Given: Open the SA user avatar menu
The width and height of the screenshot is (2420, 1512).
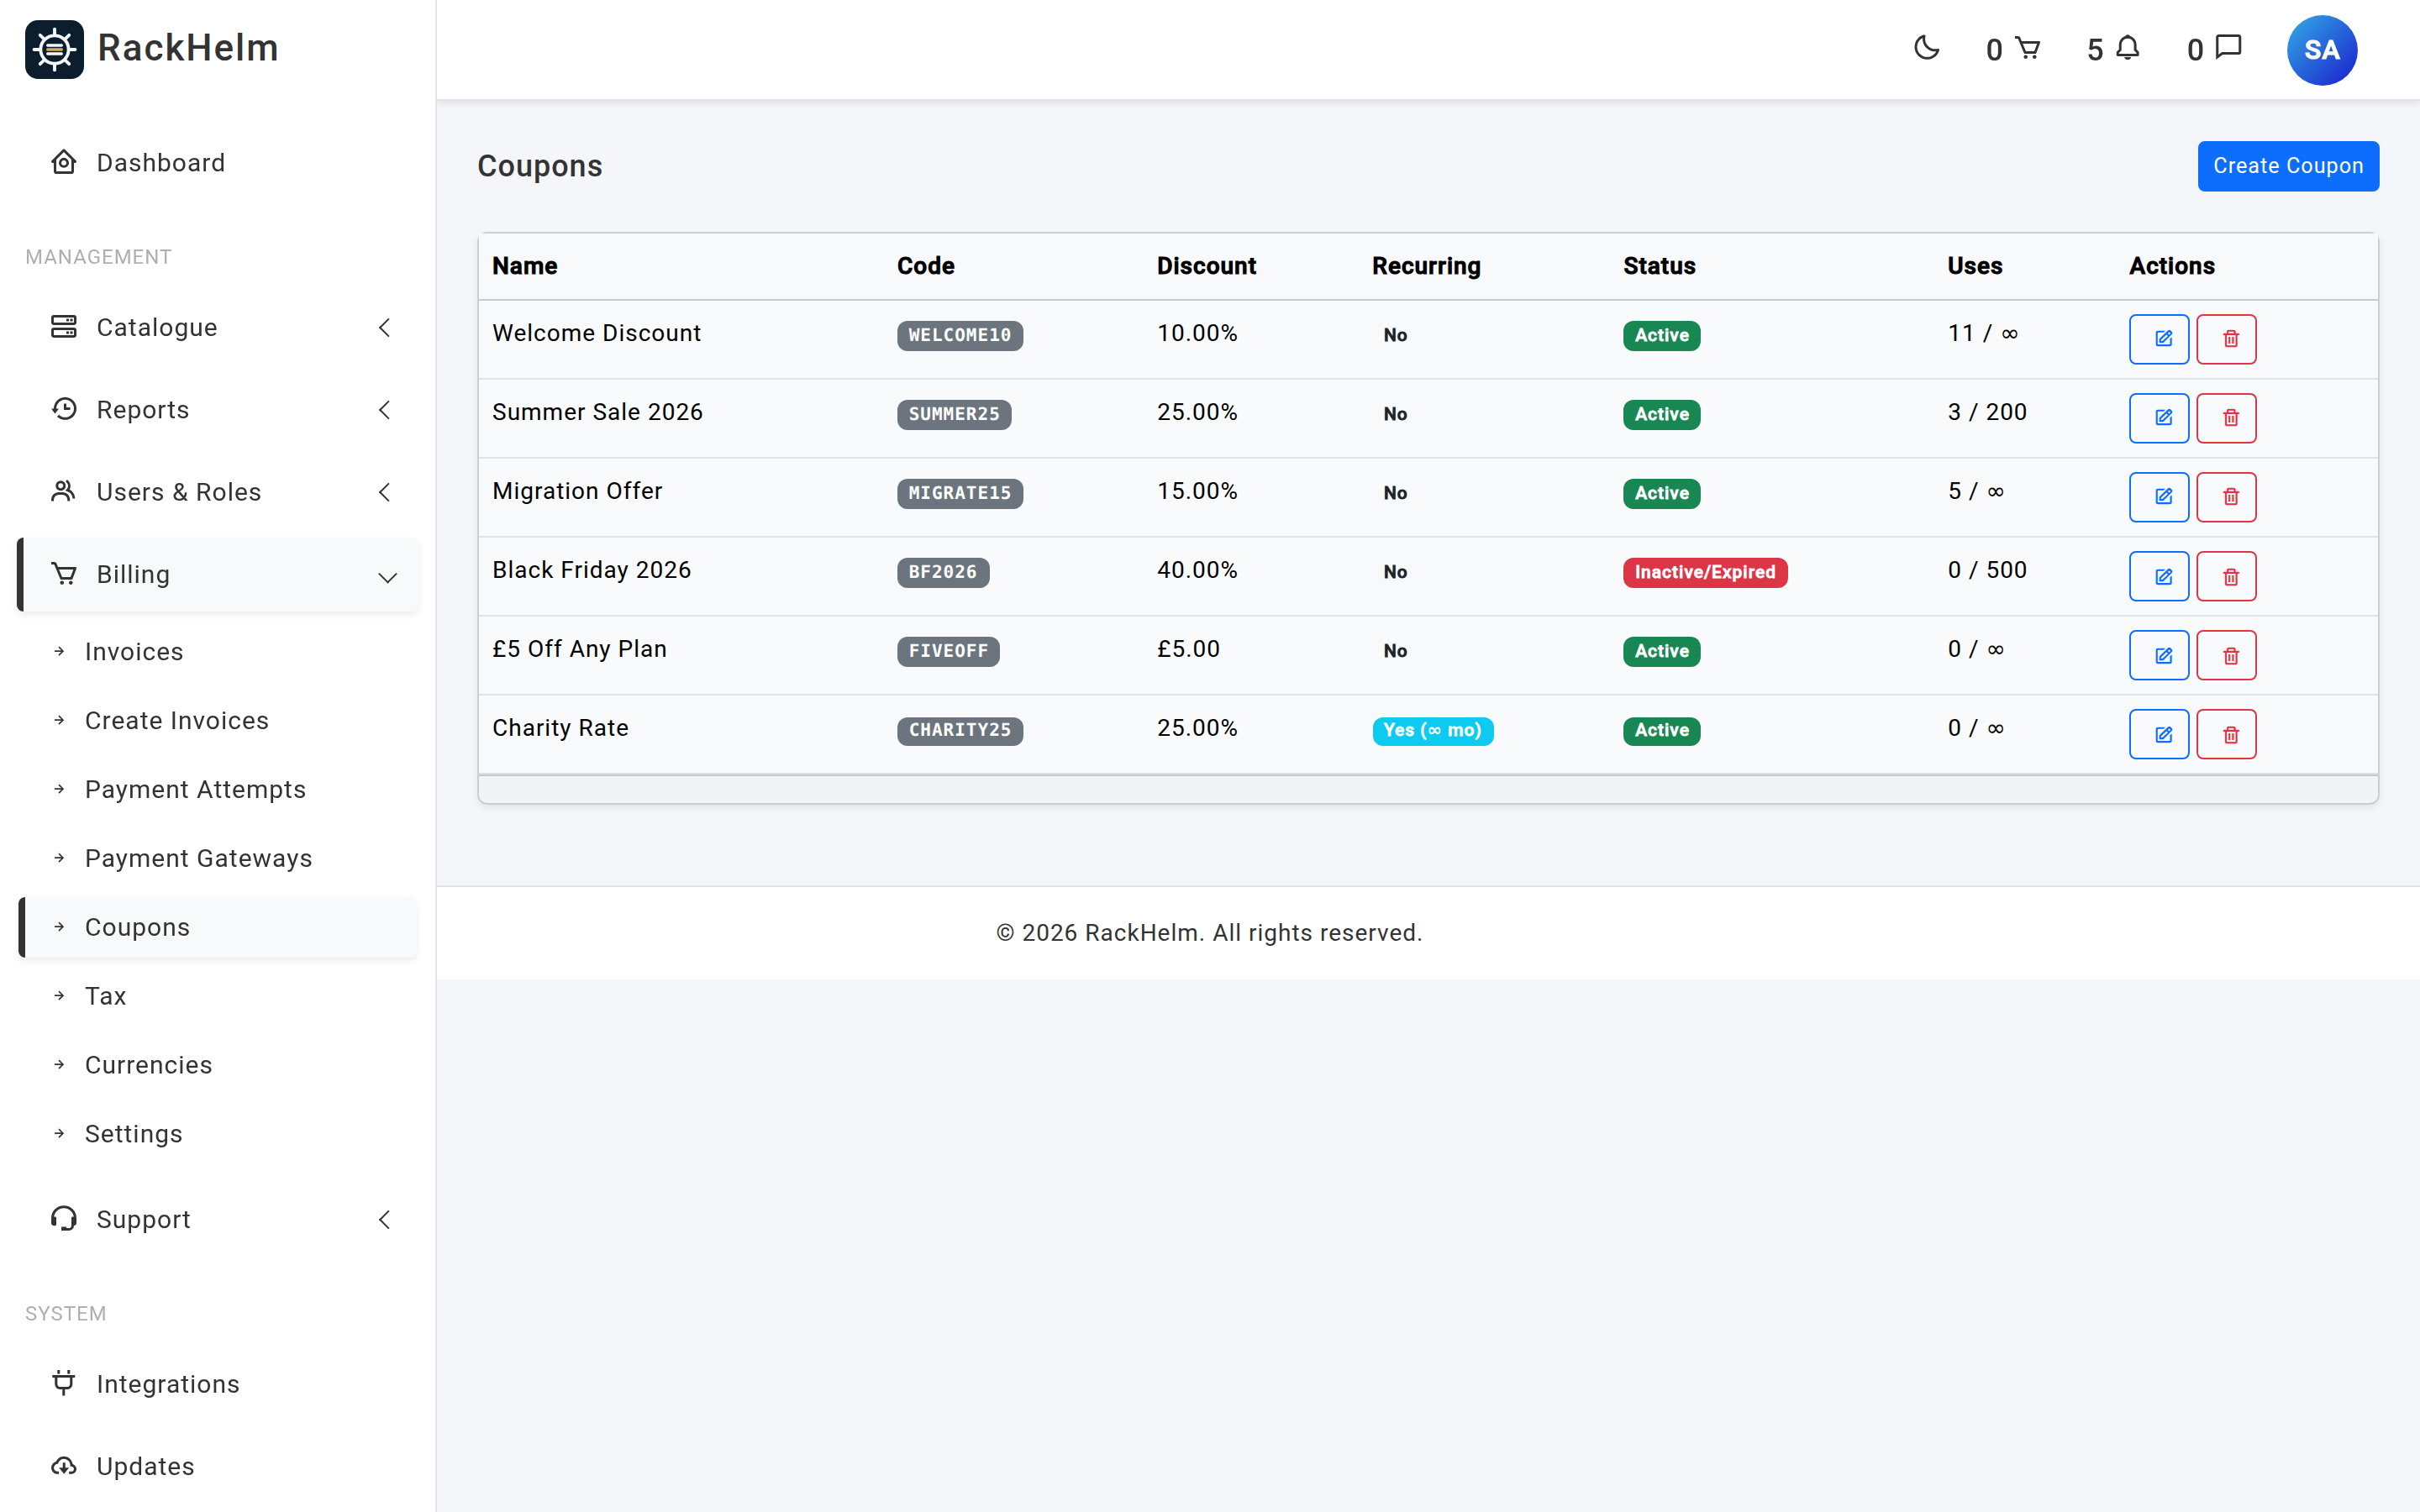Looking at the screenshot, I should pyautogui.click(x=2321, y=50).
